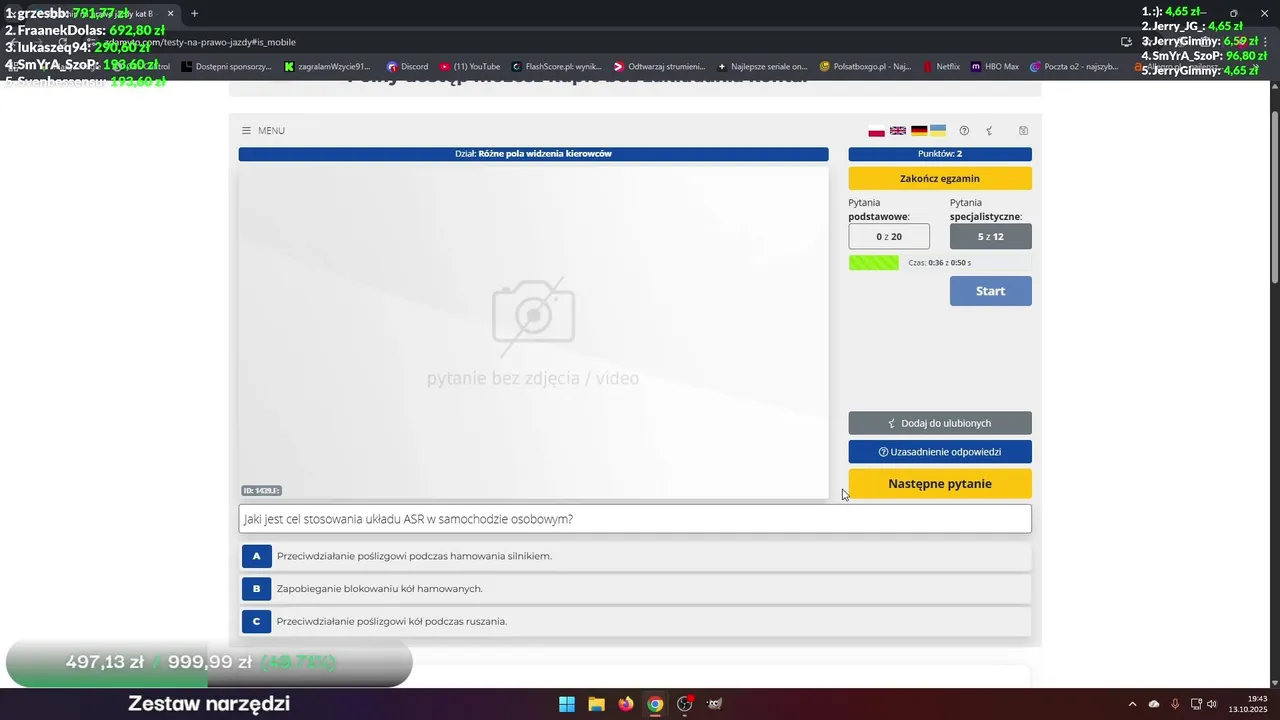Screen dimensions: 1280x720
Task: Open Firefox from taskbar
Action: (x=626, y=704)
